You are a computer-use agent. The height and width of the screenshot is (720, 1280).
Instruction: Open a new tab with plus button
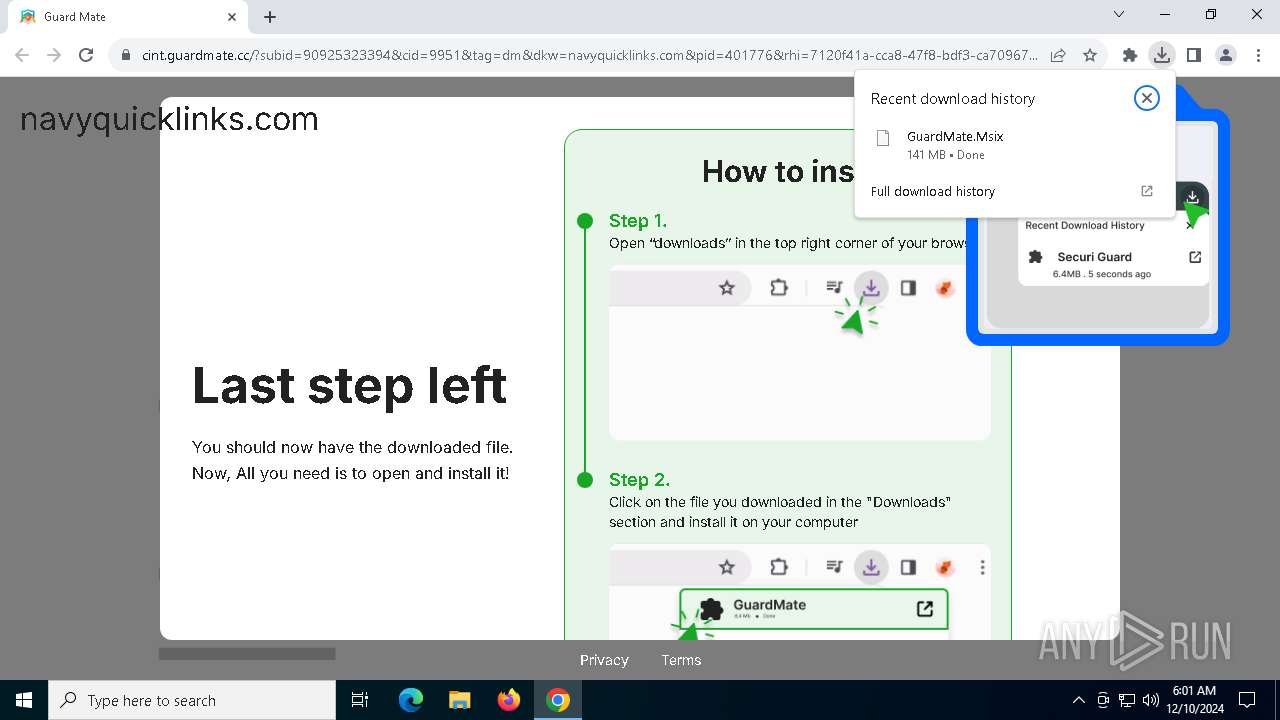[270, 17]
